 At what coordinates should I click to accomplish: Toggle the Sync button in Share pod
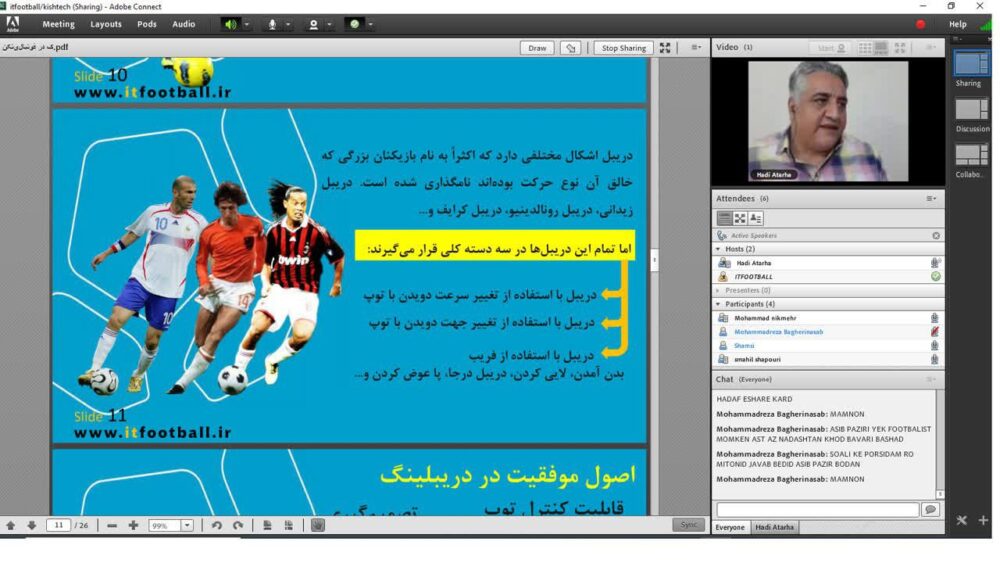(688, 525)
